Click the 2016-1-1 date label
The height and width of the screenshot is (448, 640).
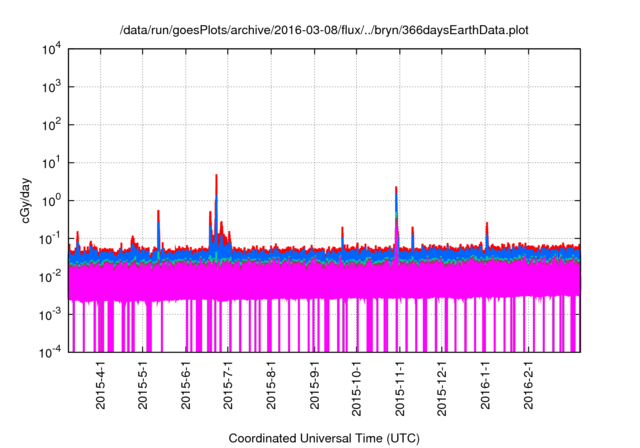(485, 386)
